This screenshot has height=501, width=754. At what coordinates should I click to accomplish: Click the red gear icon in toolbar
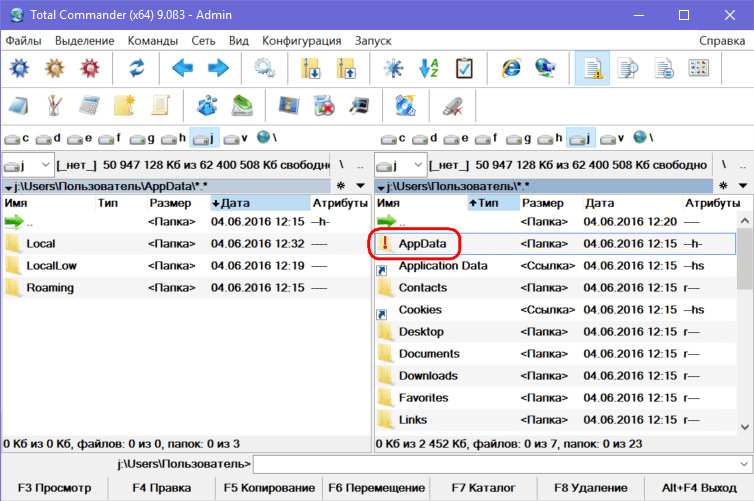click(90, 68)
